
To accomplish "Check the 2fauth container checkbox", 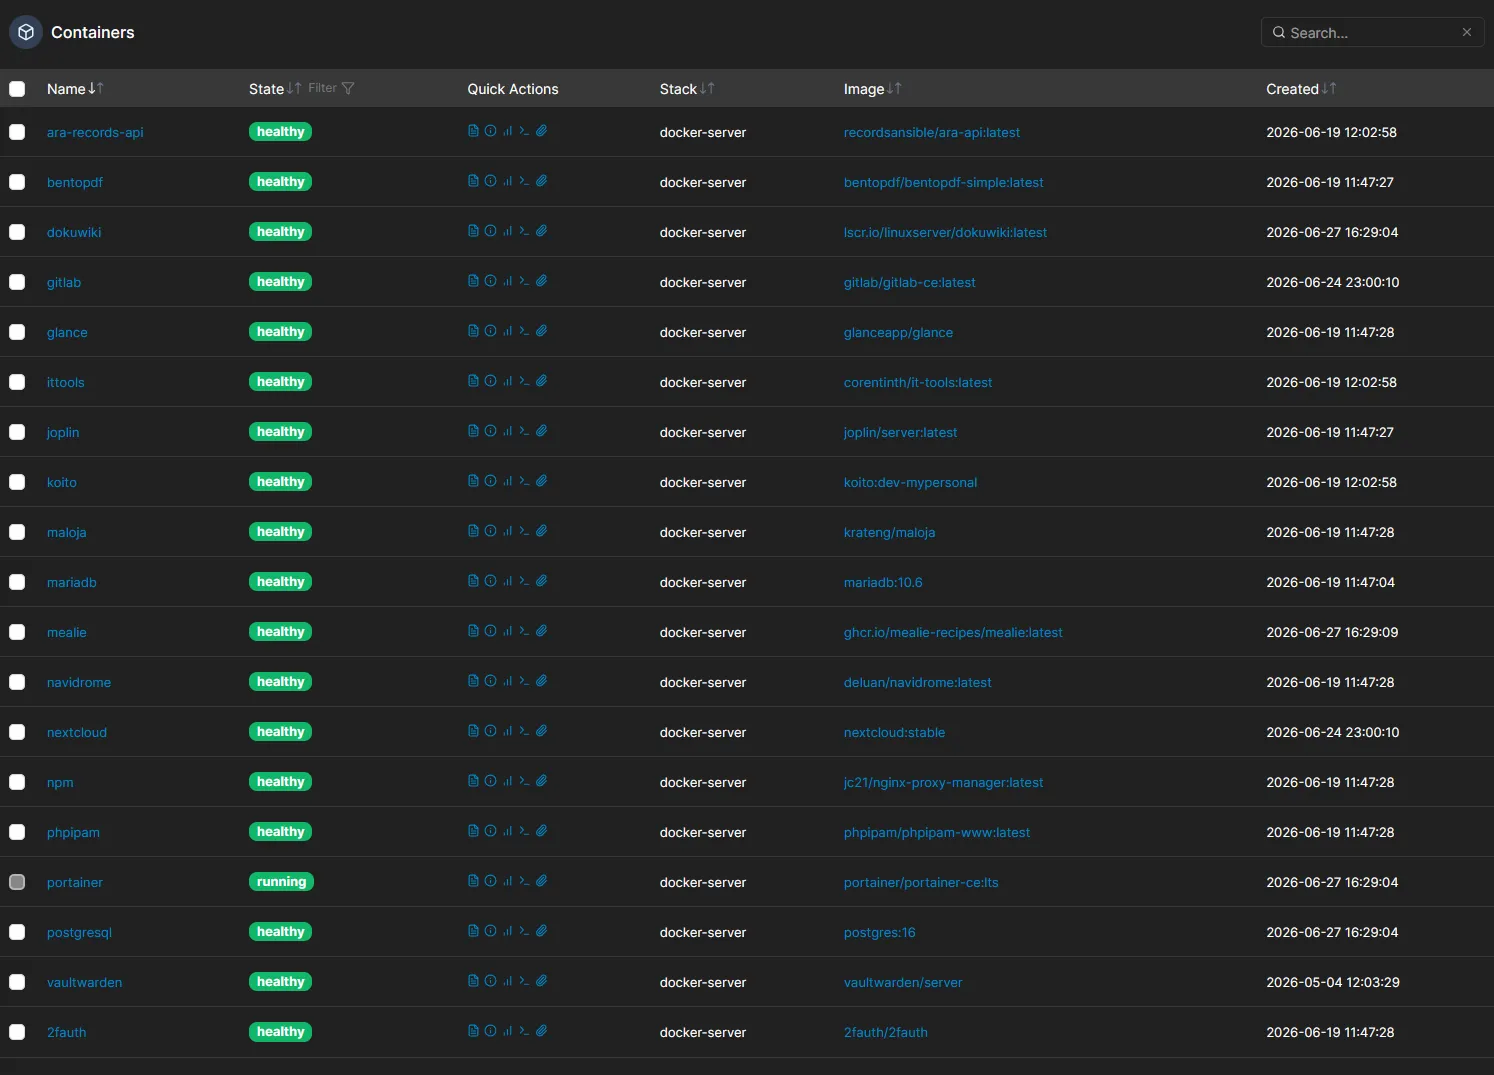I will (x=17, y=1032).
